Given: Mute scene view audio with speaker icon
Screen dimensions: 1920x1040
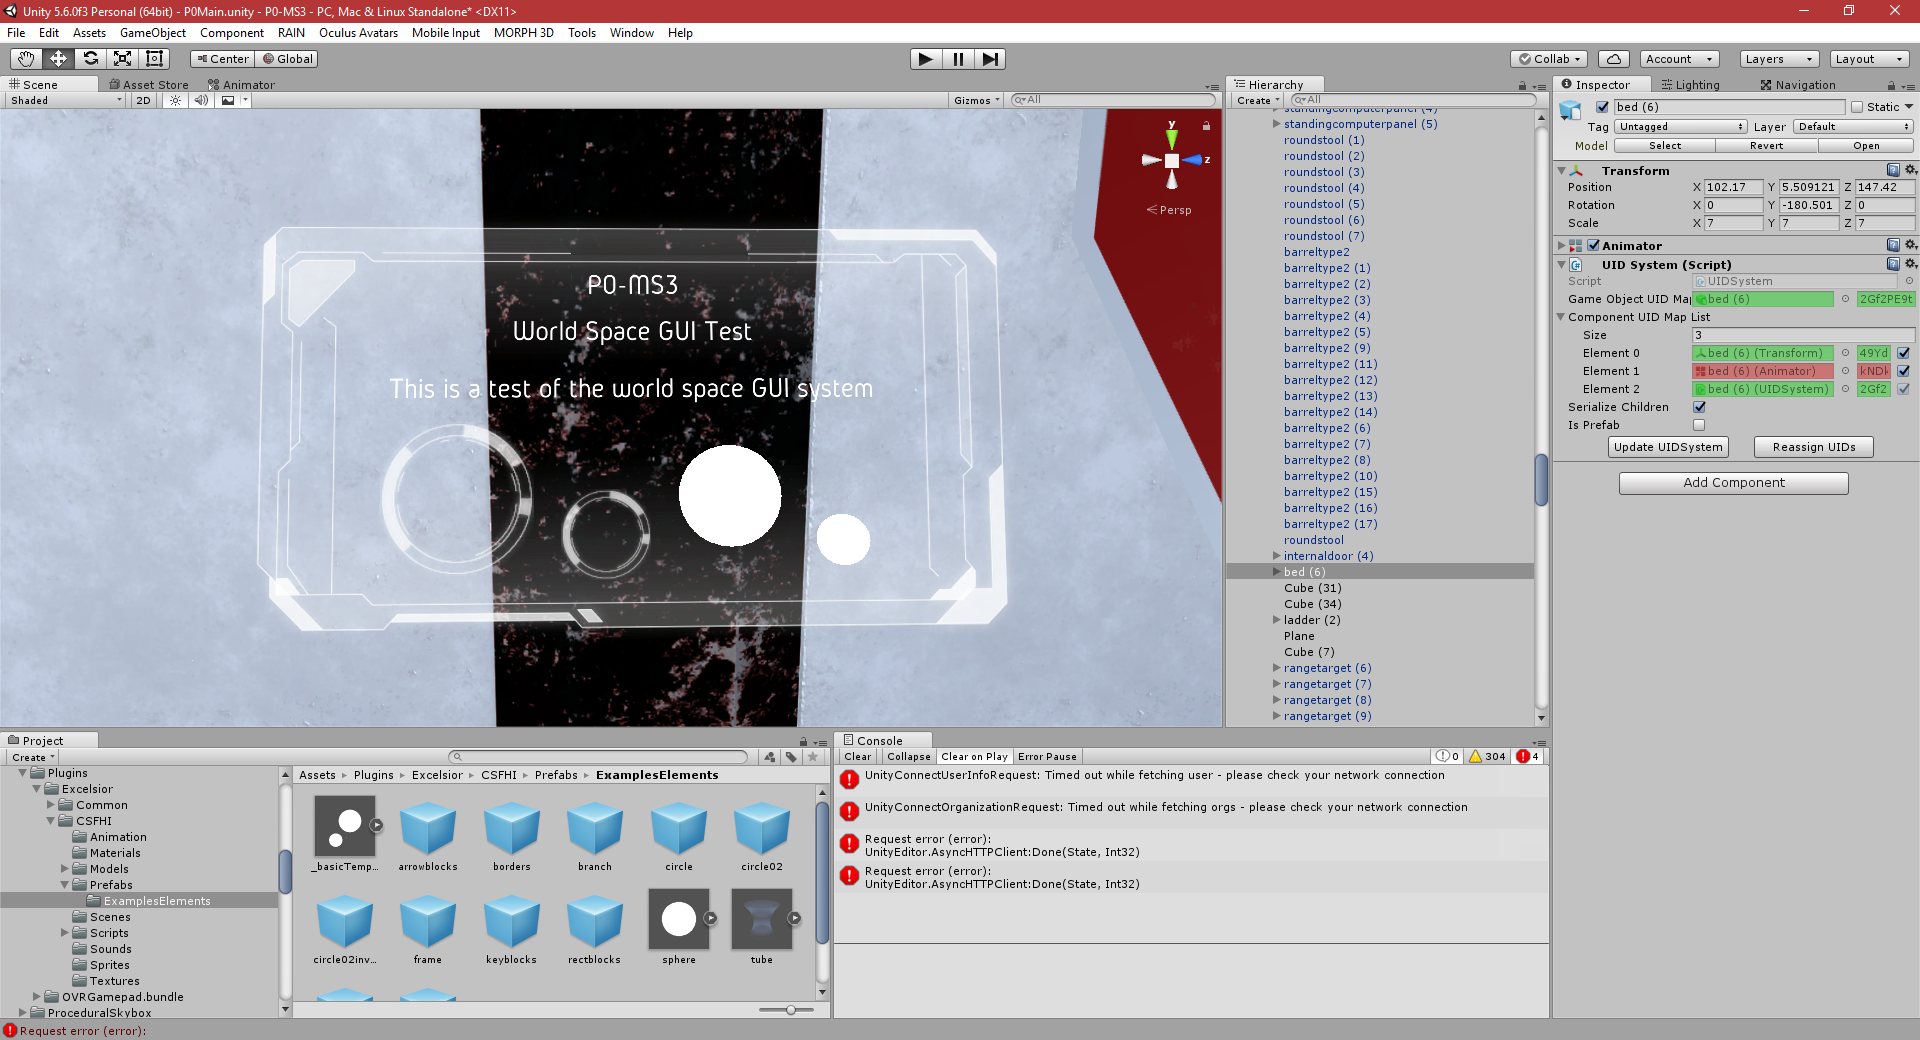Looking at the screenshot, I should (202, 100).
